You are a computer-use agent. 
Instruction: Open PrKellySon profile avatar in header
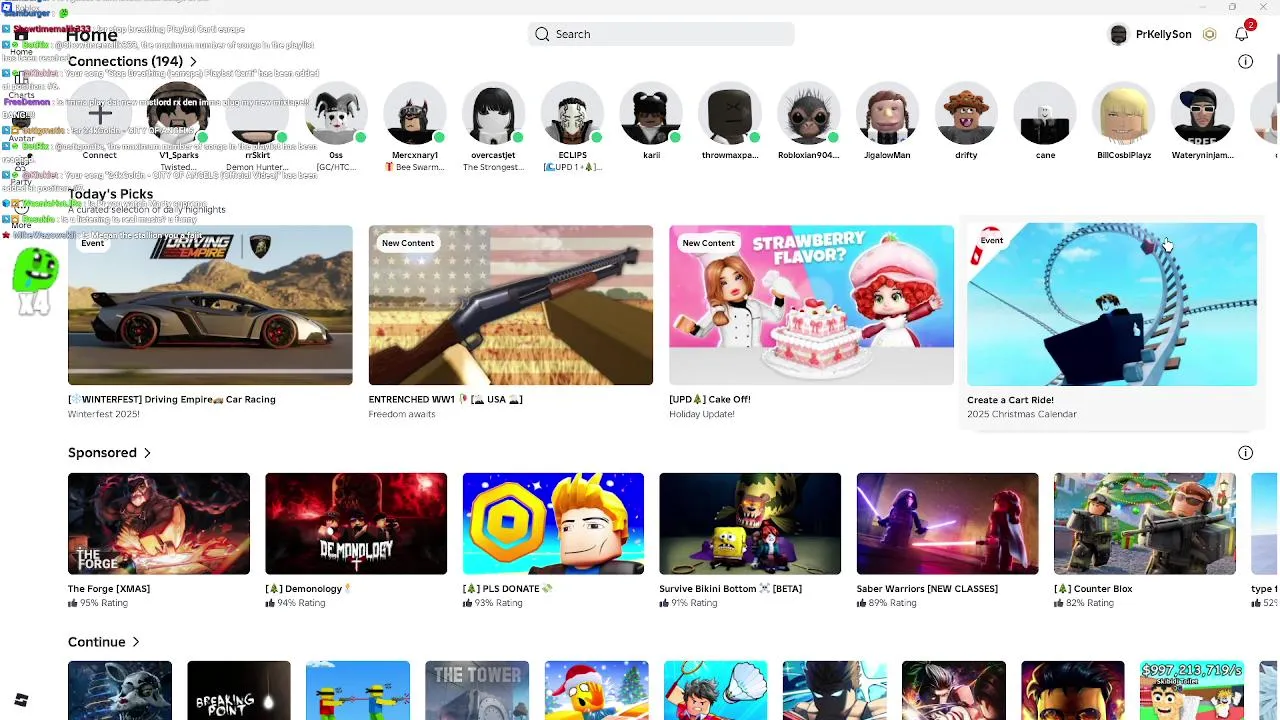tap(1119, 34)
